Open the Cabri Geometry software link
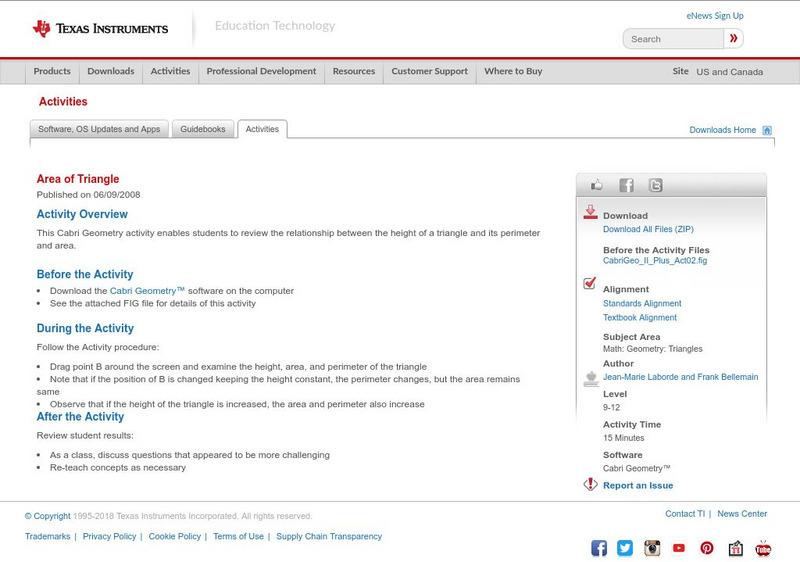 pos(147,291)
